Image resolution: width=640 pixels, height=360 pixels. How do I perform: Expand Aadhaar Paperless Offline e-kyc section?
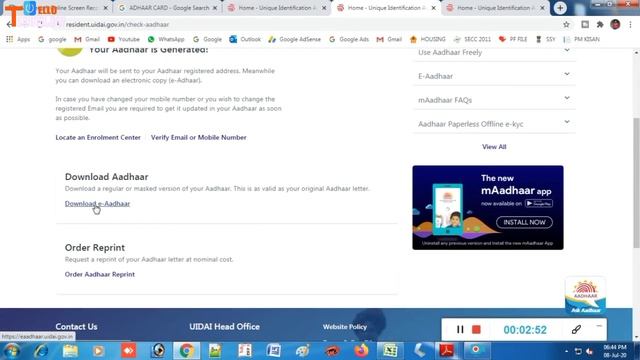click(494, 124)
